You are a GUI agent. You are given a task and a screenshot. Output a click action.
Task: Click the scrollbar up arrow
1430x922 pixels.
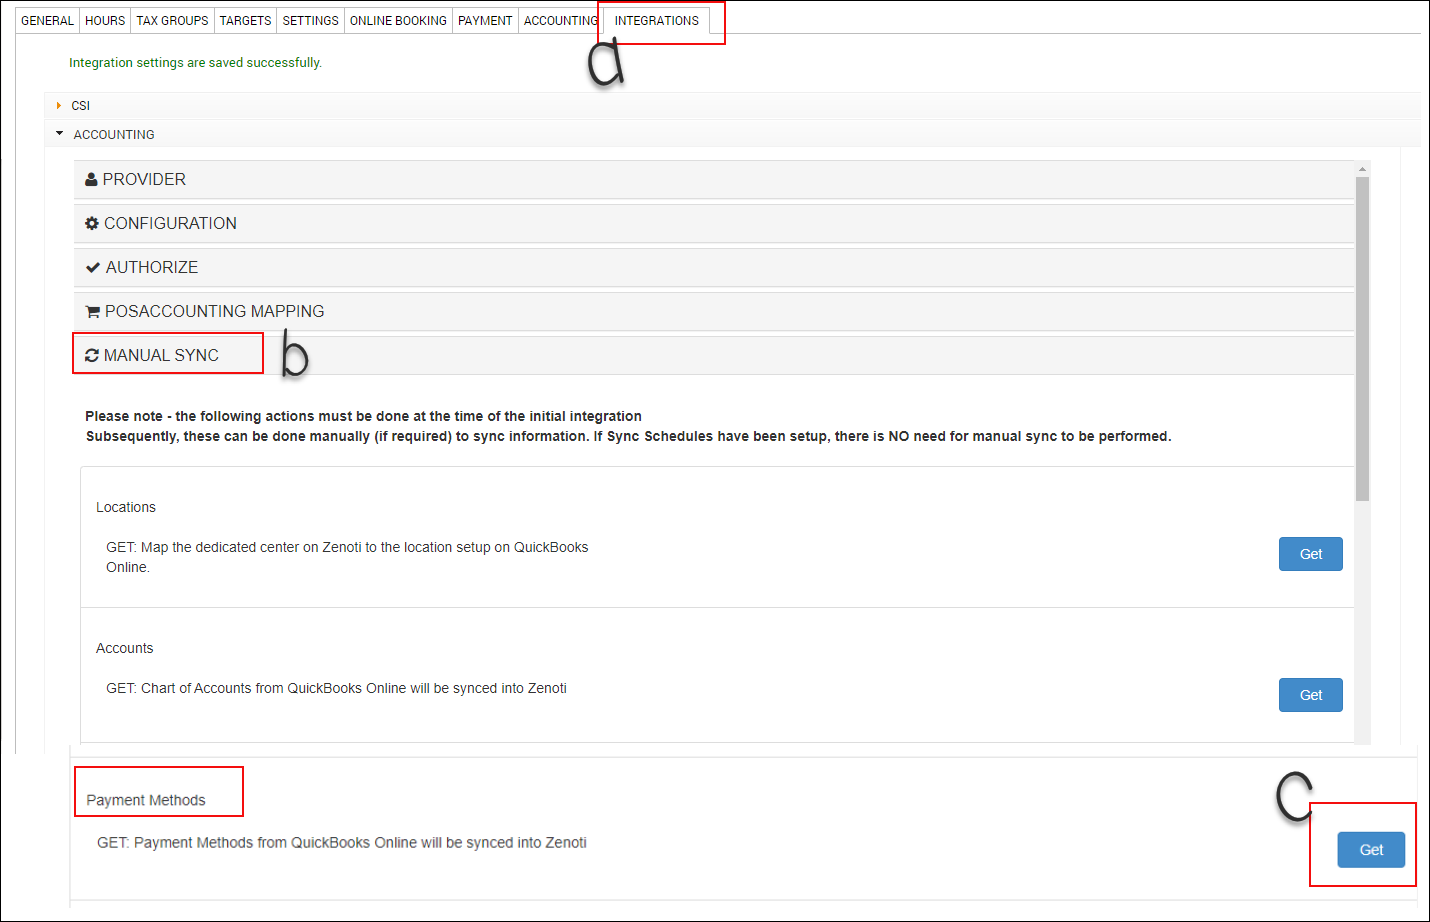(x=1362, y=169)
